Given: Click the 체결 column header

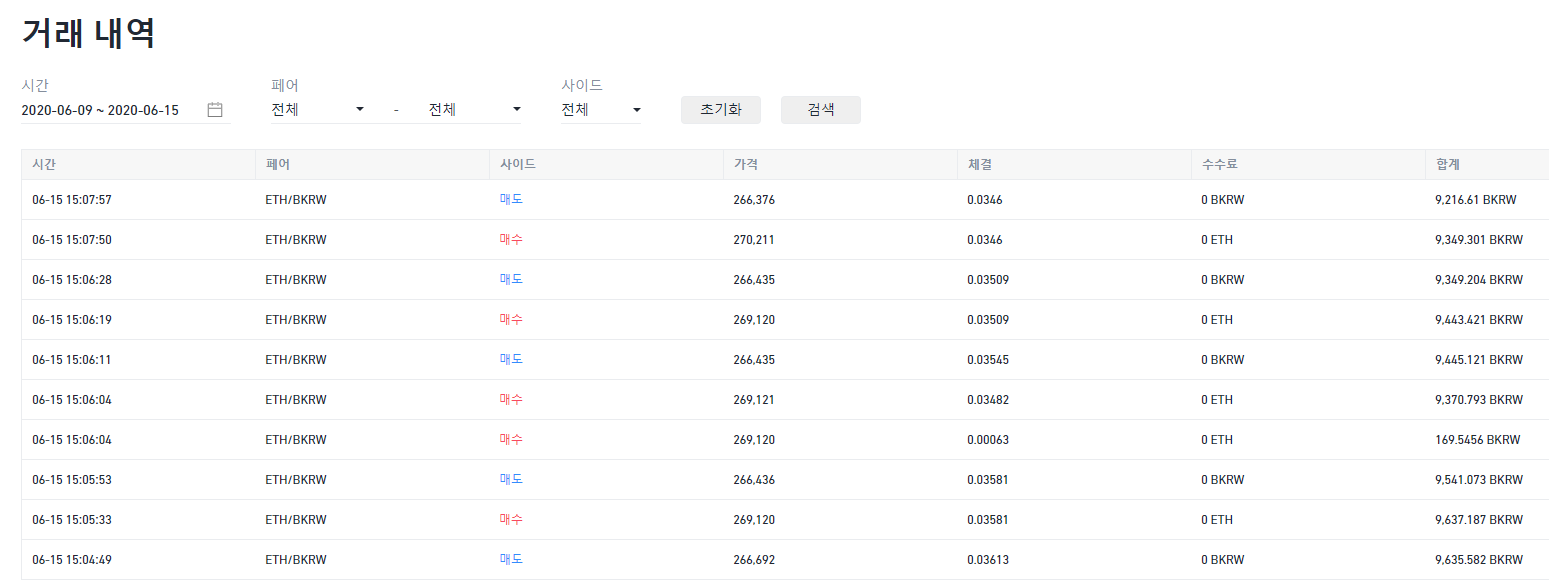Looking at the screenshot, I should (980, 165).
